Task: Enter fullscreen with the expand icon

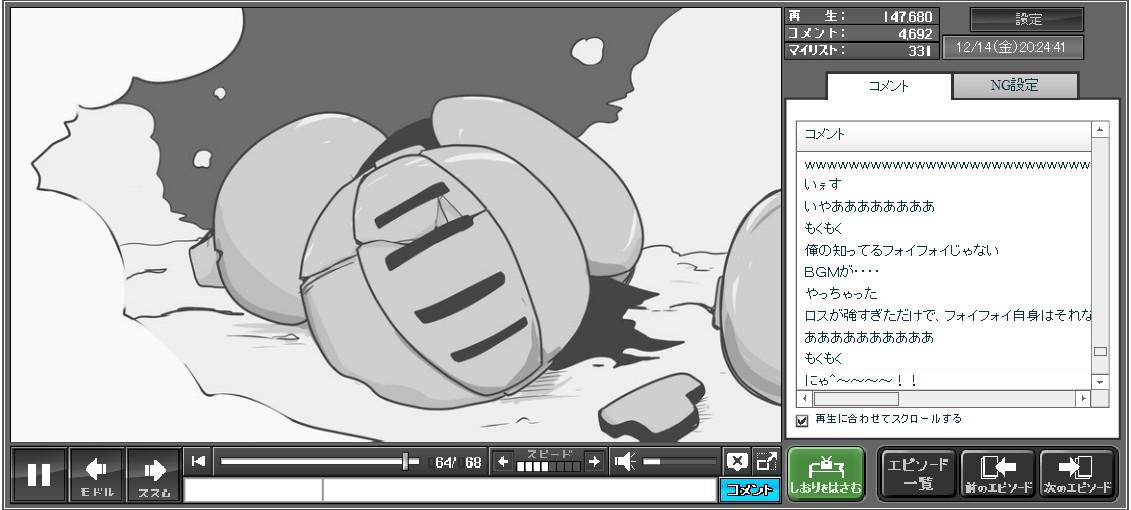Action: [x=766, y=461]
